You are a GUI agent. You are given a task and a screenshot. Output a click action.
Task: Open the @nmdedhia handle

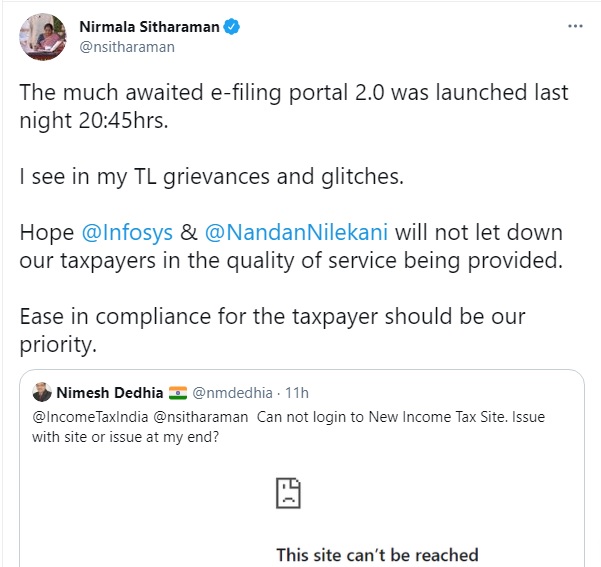(x=235, y=391)
